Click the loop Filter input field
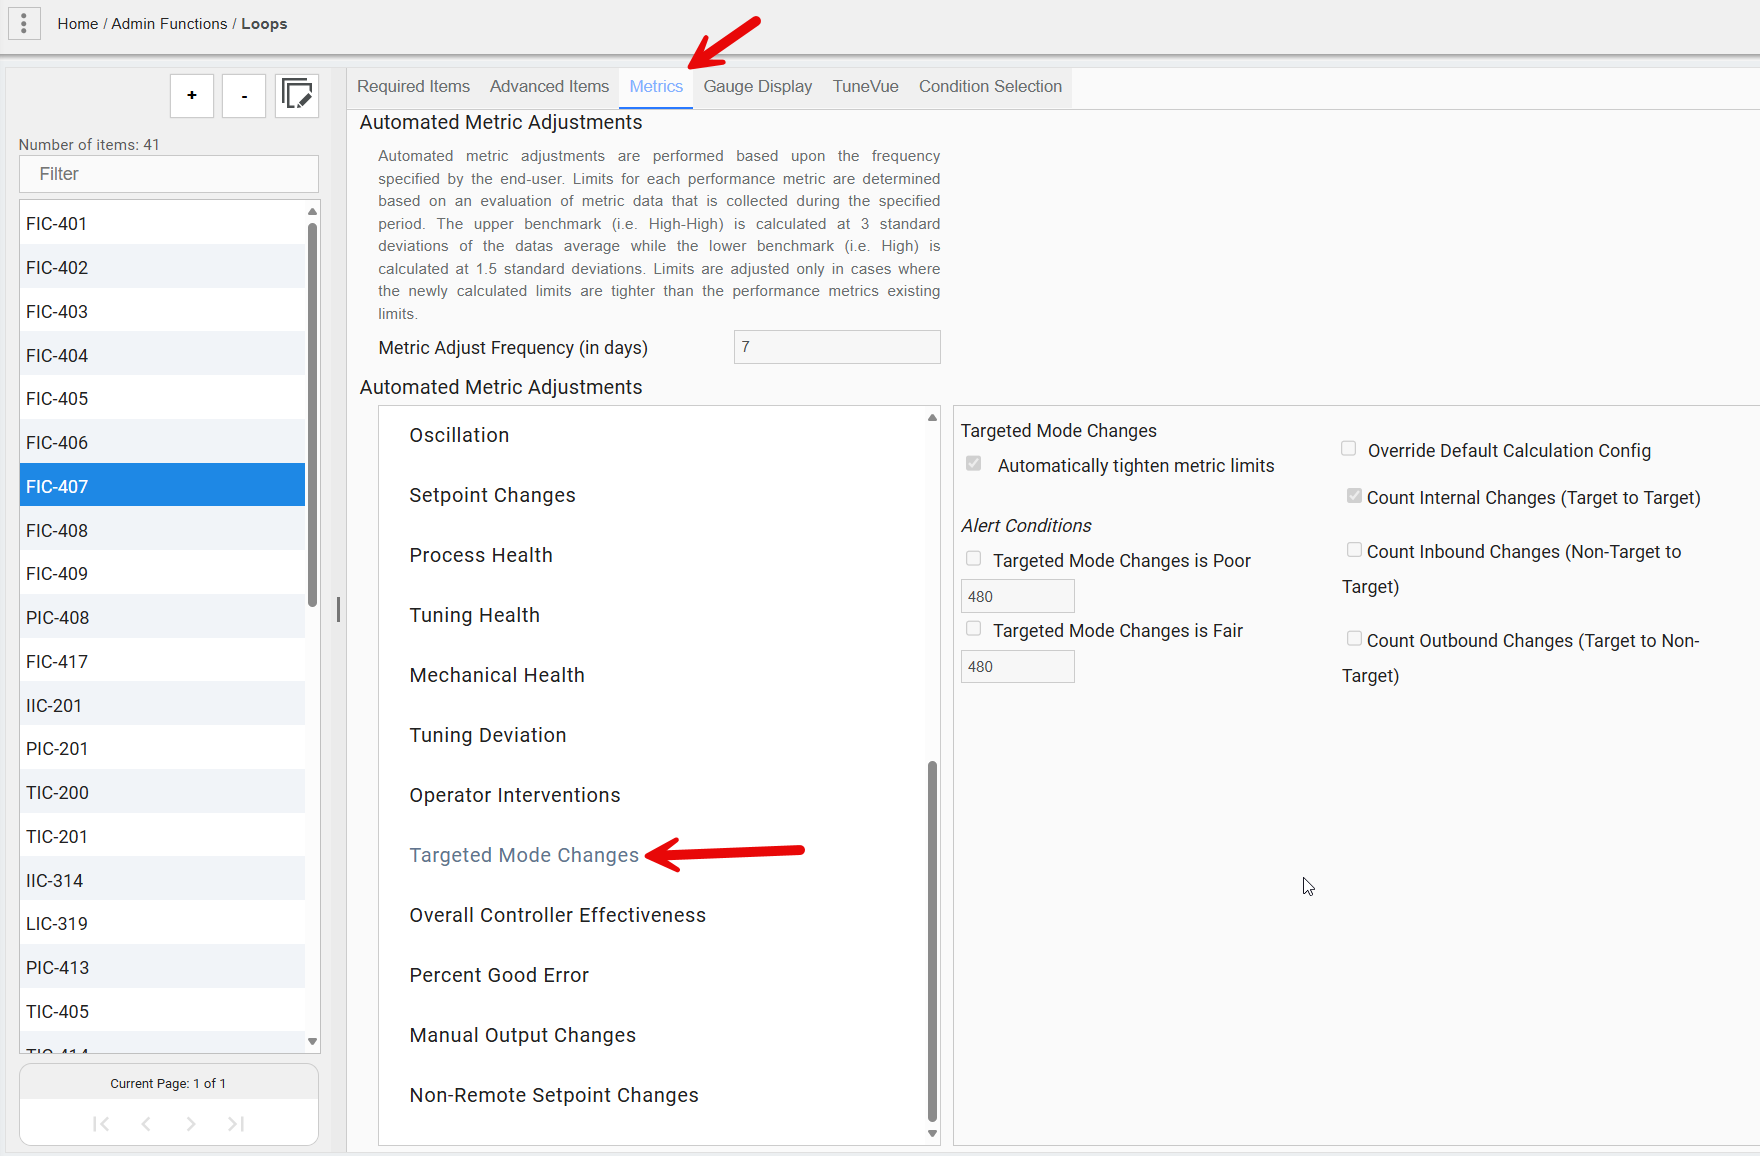The width and height of the screenshot is (1760, 1156). coord(169,174)
